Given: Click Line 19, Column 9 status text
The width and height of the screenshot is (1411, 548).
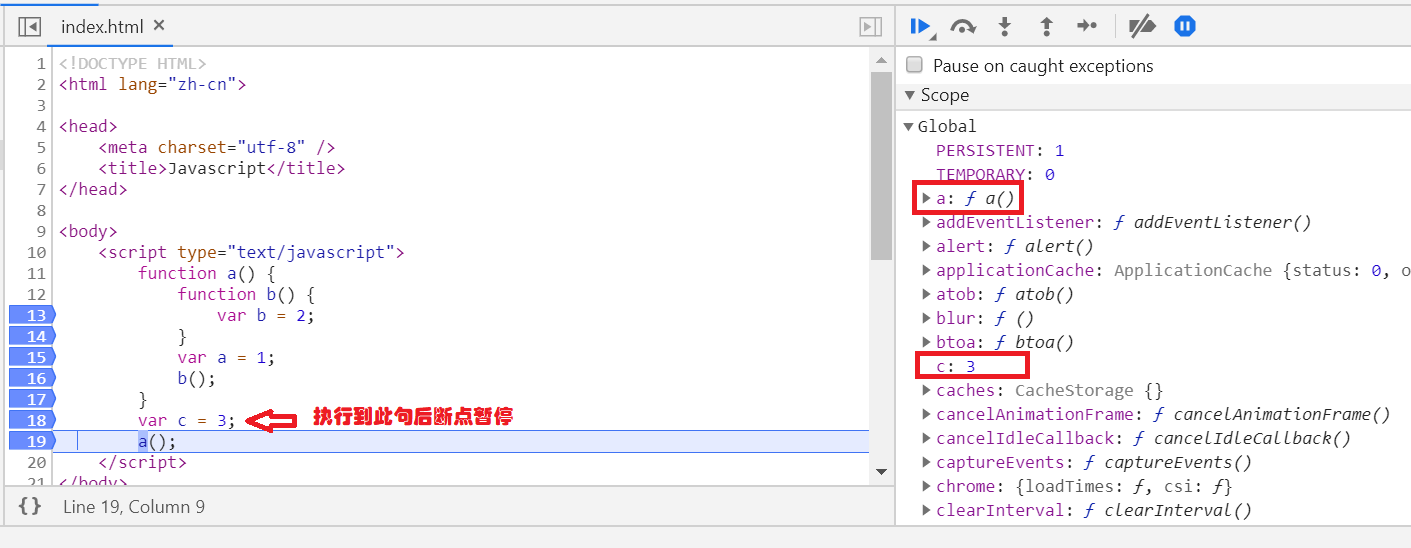Looking at the screenshot, I should tap(134, 507).
